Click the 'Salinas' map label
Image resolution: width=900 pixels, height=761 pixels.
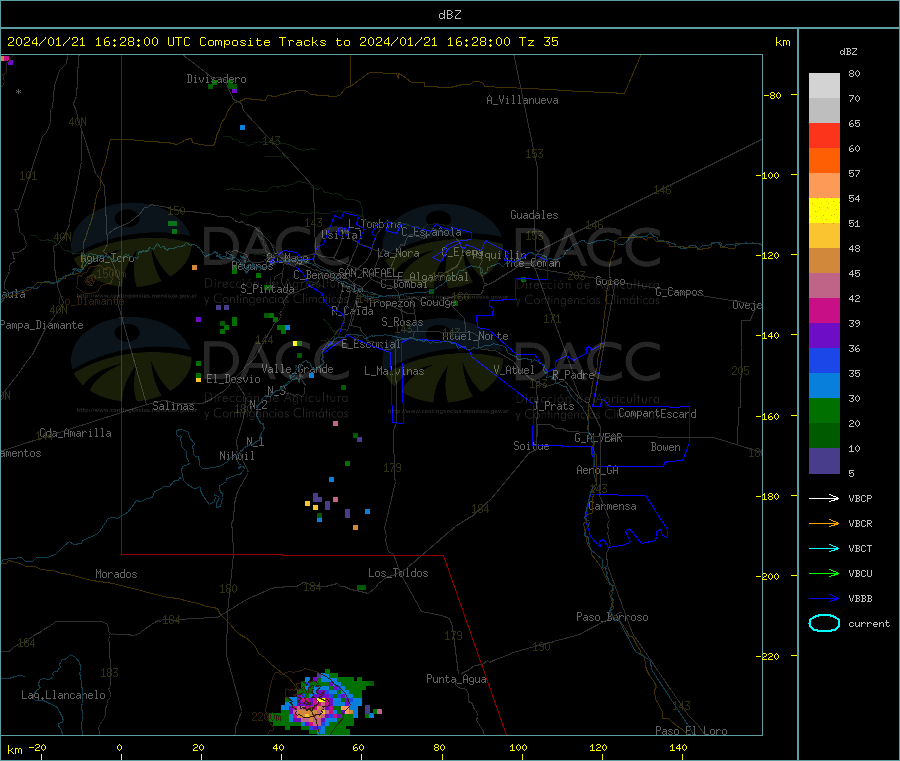[x=173, y=406]
